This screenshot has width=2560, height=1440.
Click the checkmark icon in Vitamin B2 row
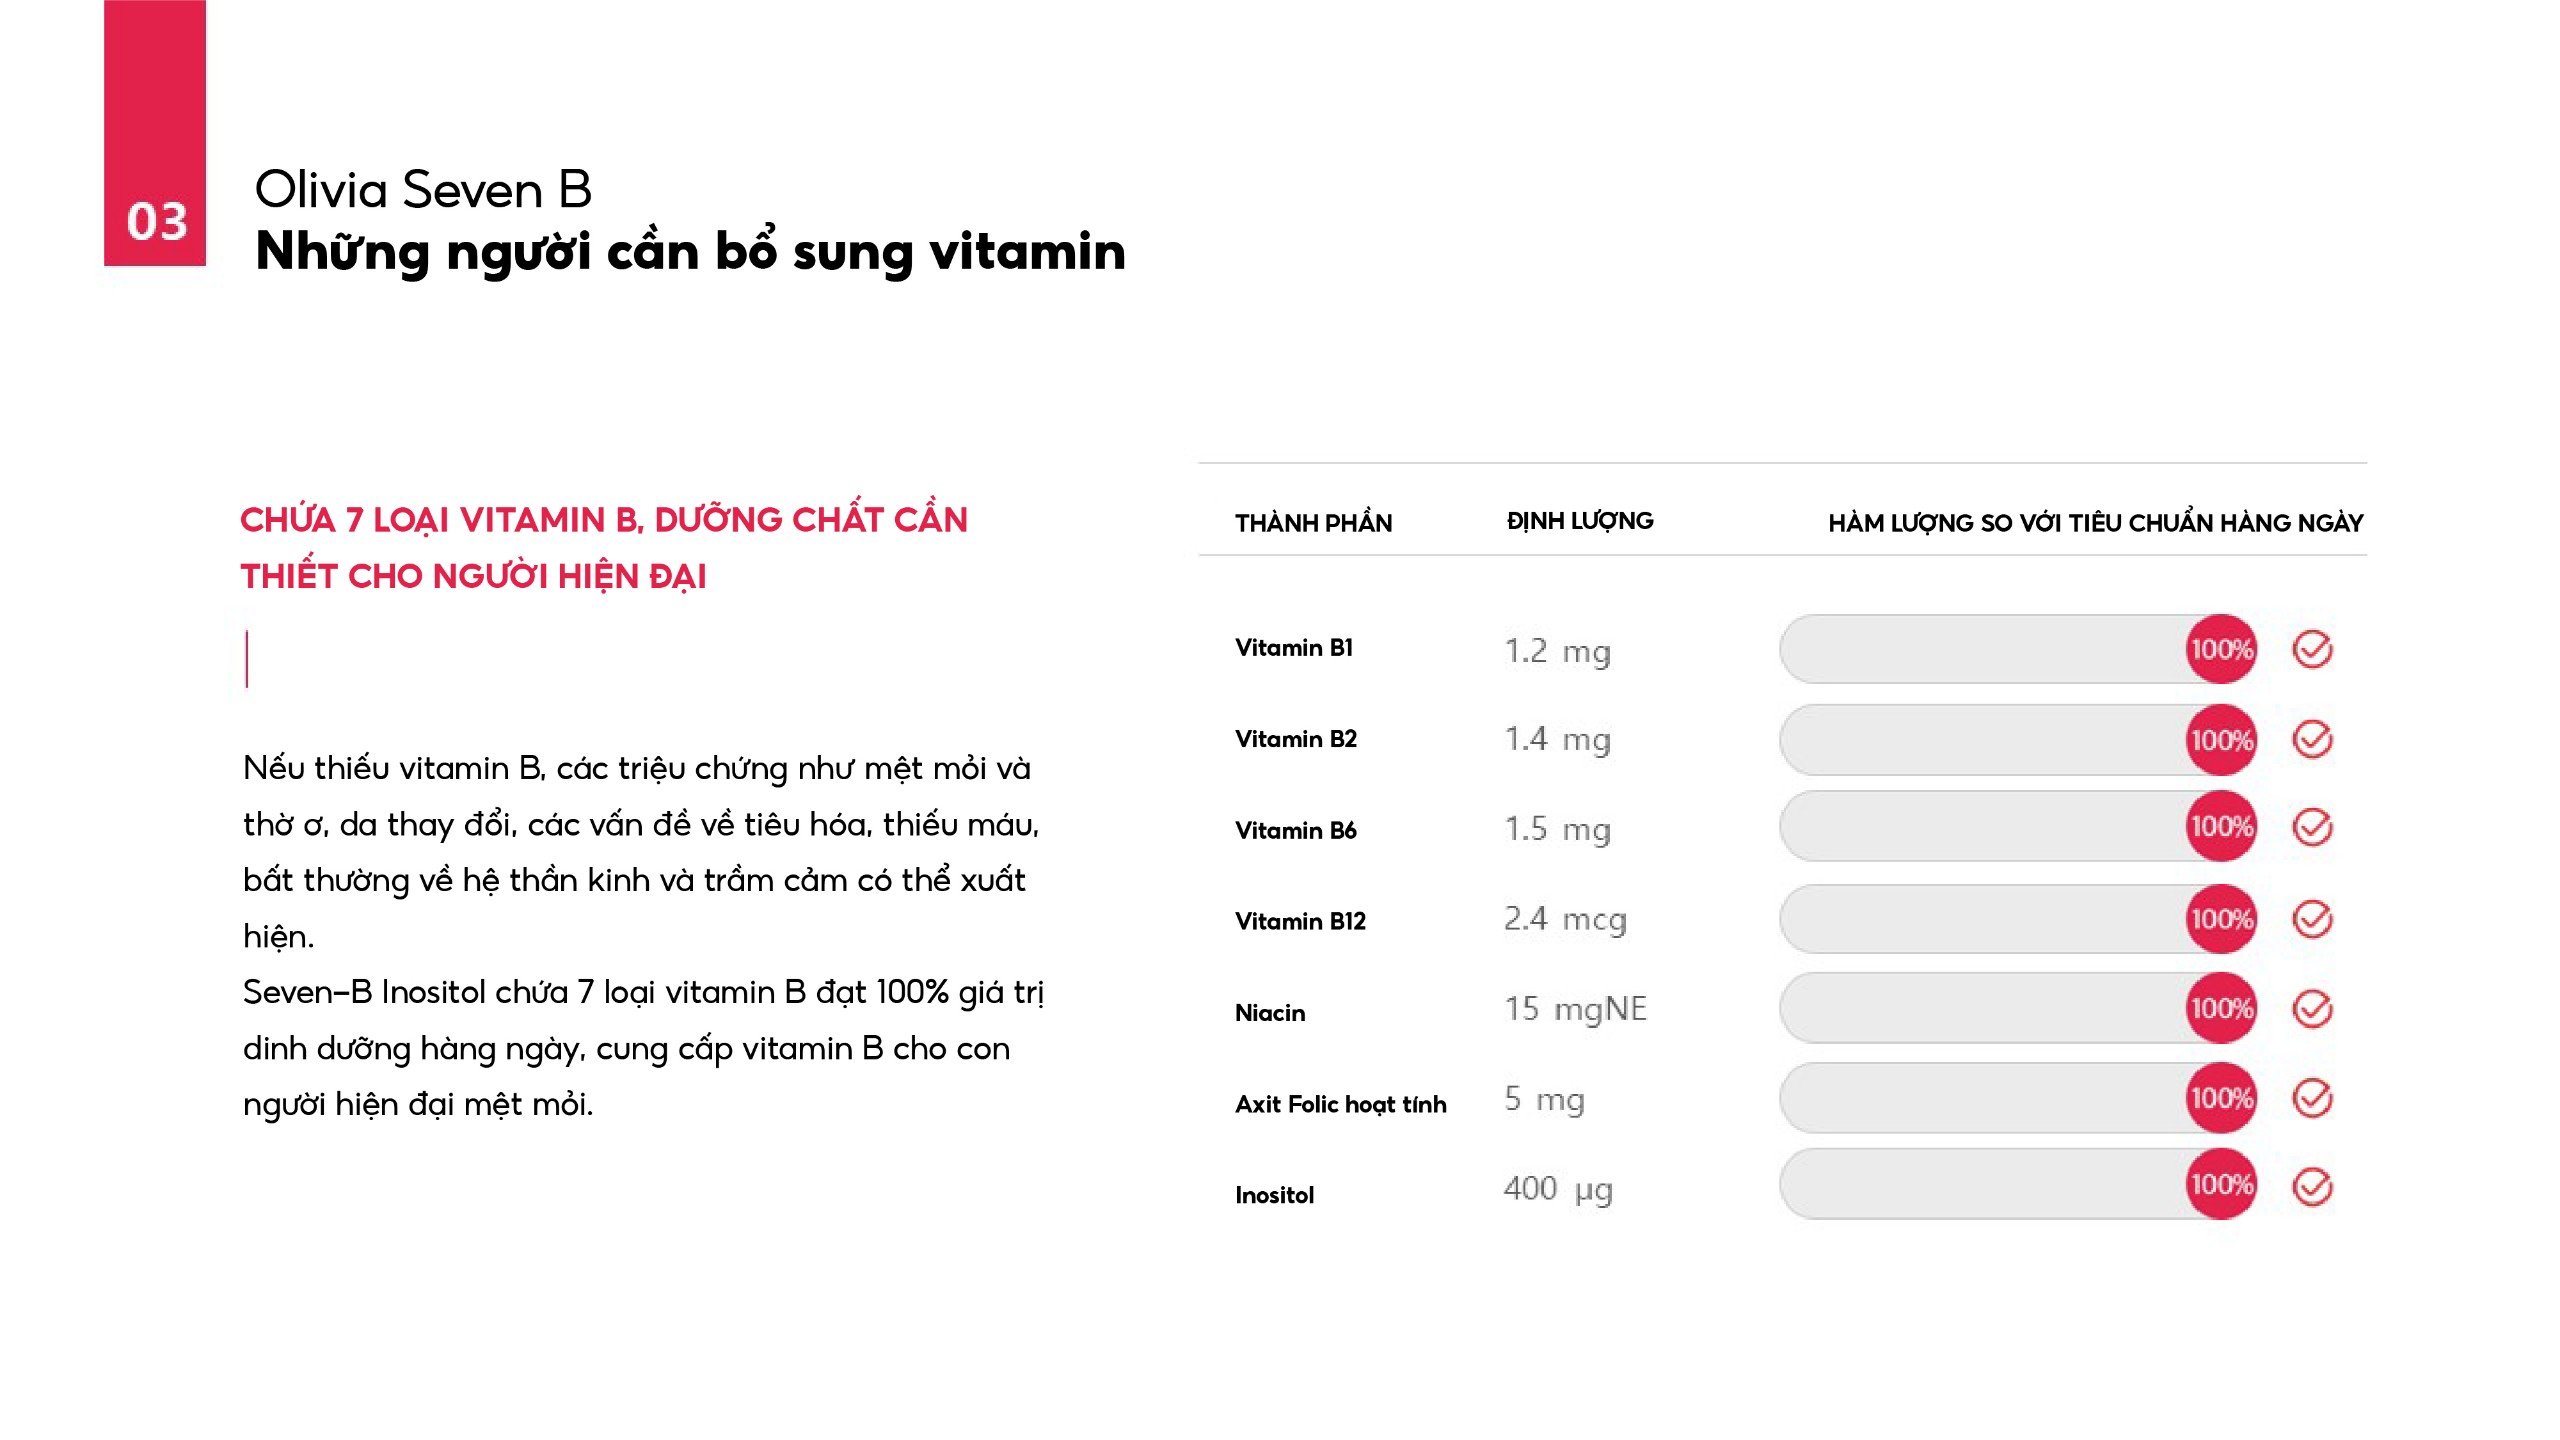coord(2312,740)
